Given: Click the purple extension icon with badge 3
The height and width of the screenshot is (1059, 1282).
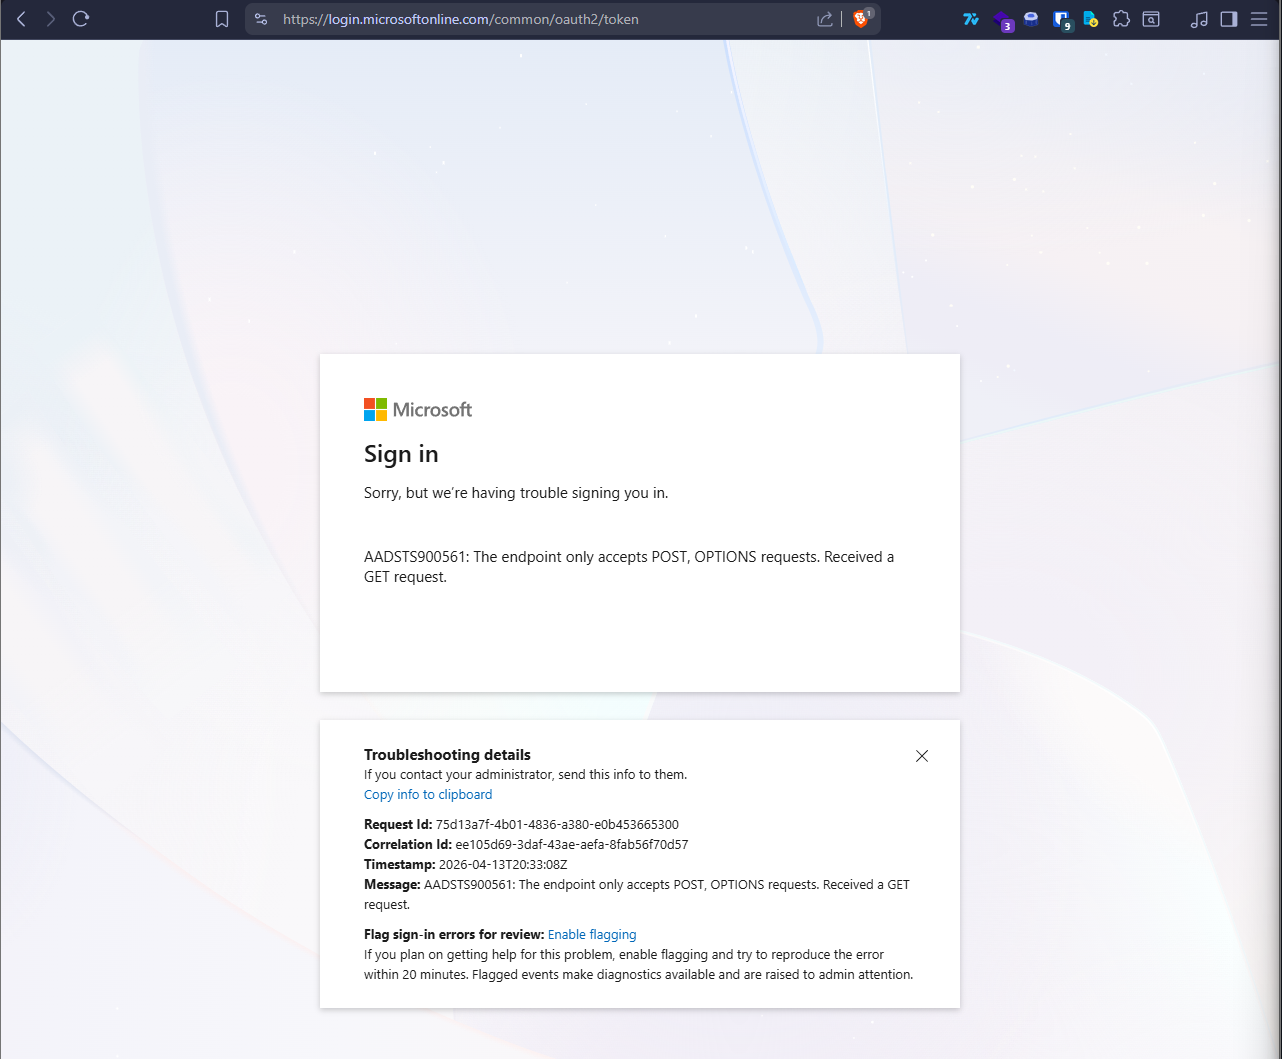Looking at the screenshot, I should [1003, 18].
